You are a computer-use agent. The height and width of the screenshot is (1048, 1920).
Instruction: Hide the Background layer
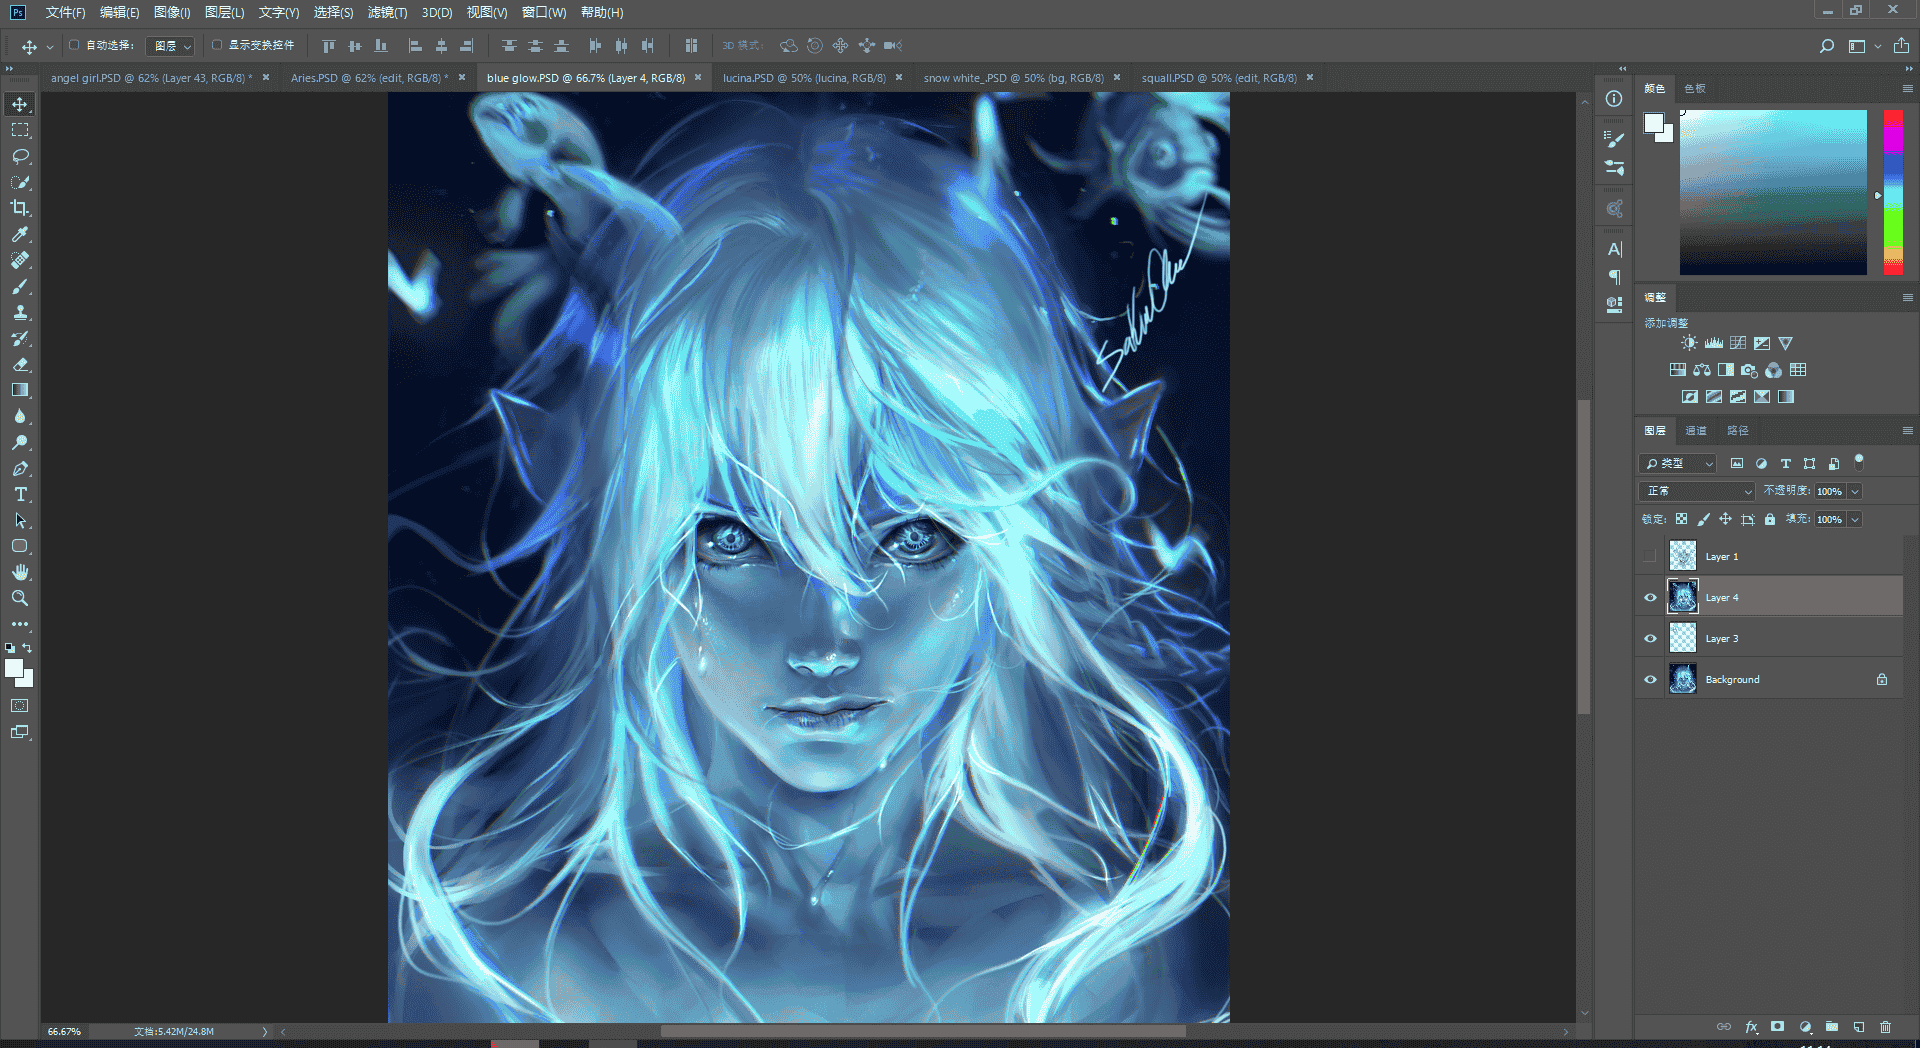pos(1650,679)
